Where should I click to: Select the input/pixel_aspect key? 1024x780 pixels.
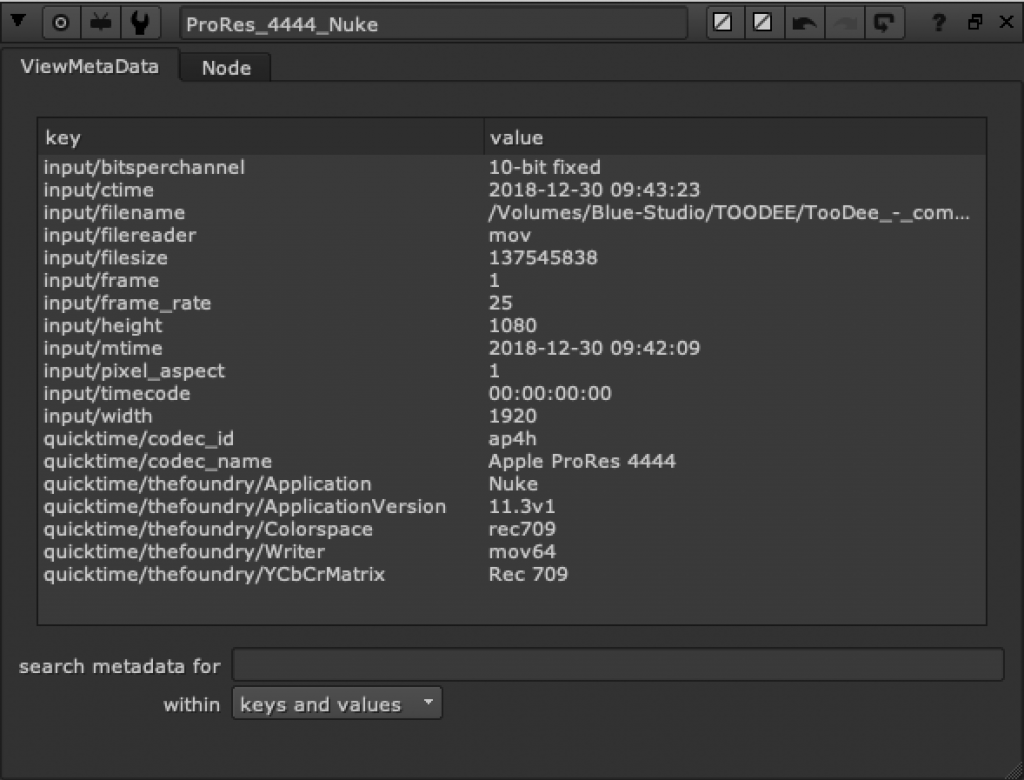(x=134, y=371)
